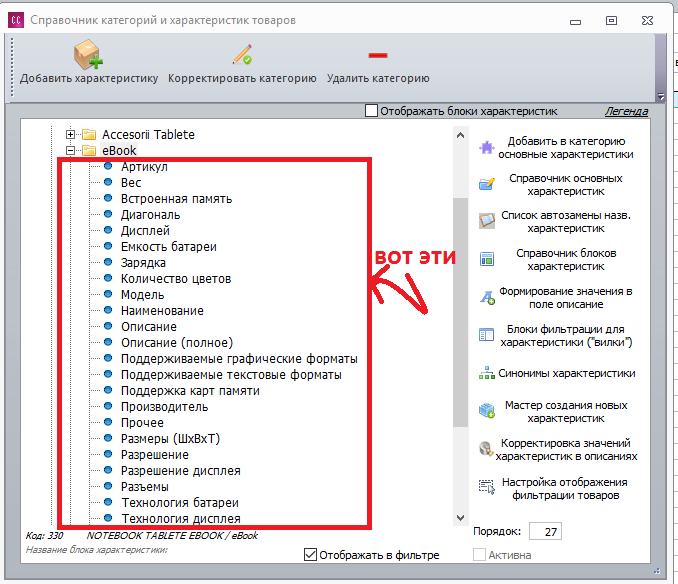This screenshot has height=584, width=678.
Task: Enable Отображать блоки характеристик checkbox
Action: coord(371,111)
